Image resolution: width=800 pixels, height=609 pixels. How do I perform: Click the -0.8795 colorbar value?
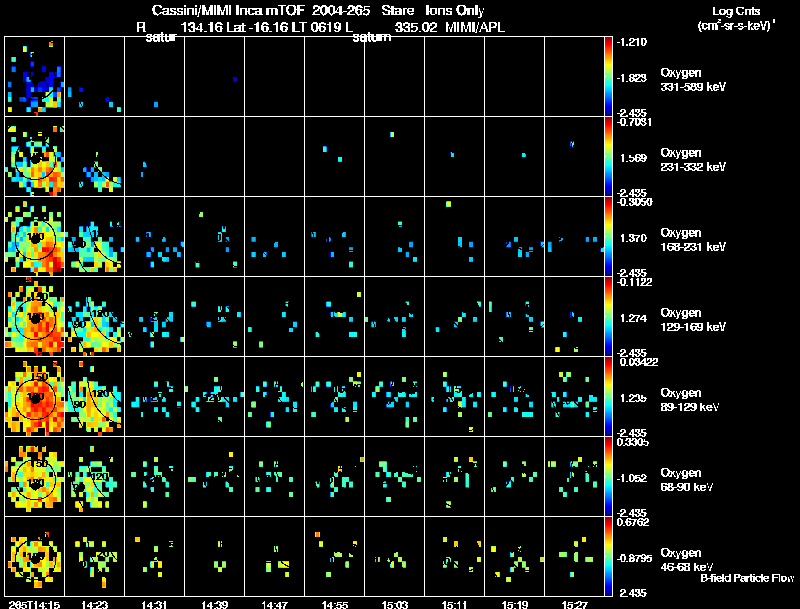pos(634,559)
